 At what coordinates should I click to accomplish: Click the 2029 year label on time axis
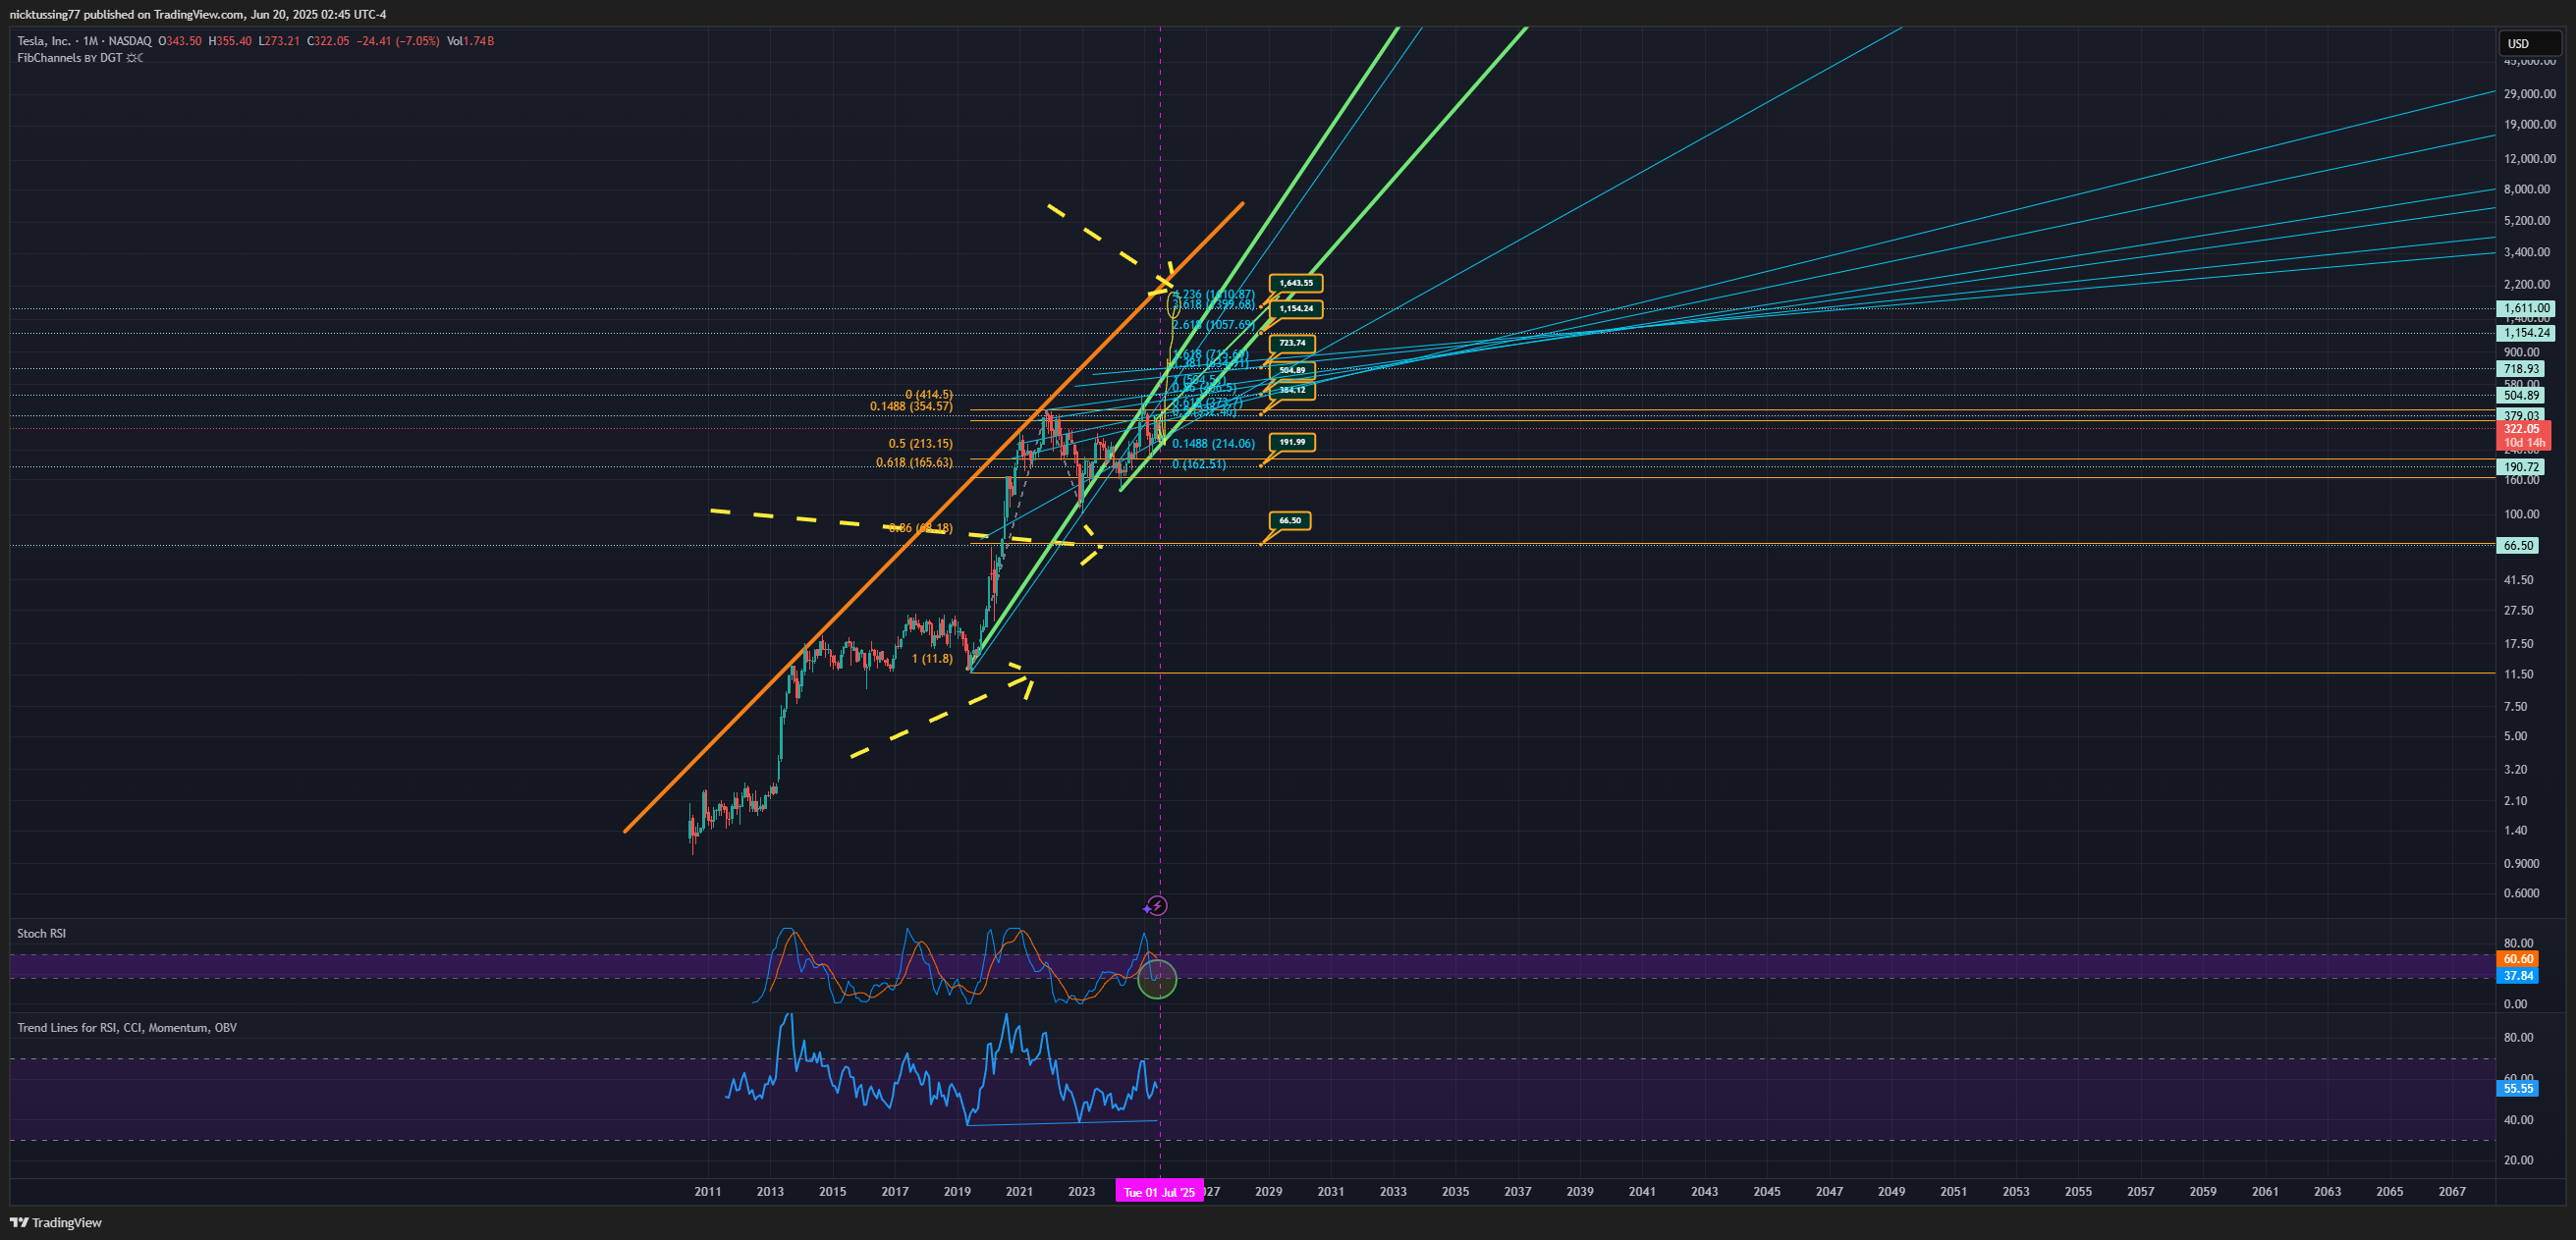pyautogui.click(x=1269, y=1191)
